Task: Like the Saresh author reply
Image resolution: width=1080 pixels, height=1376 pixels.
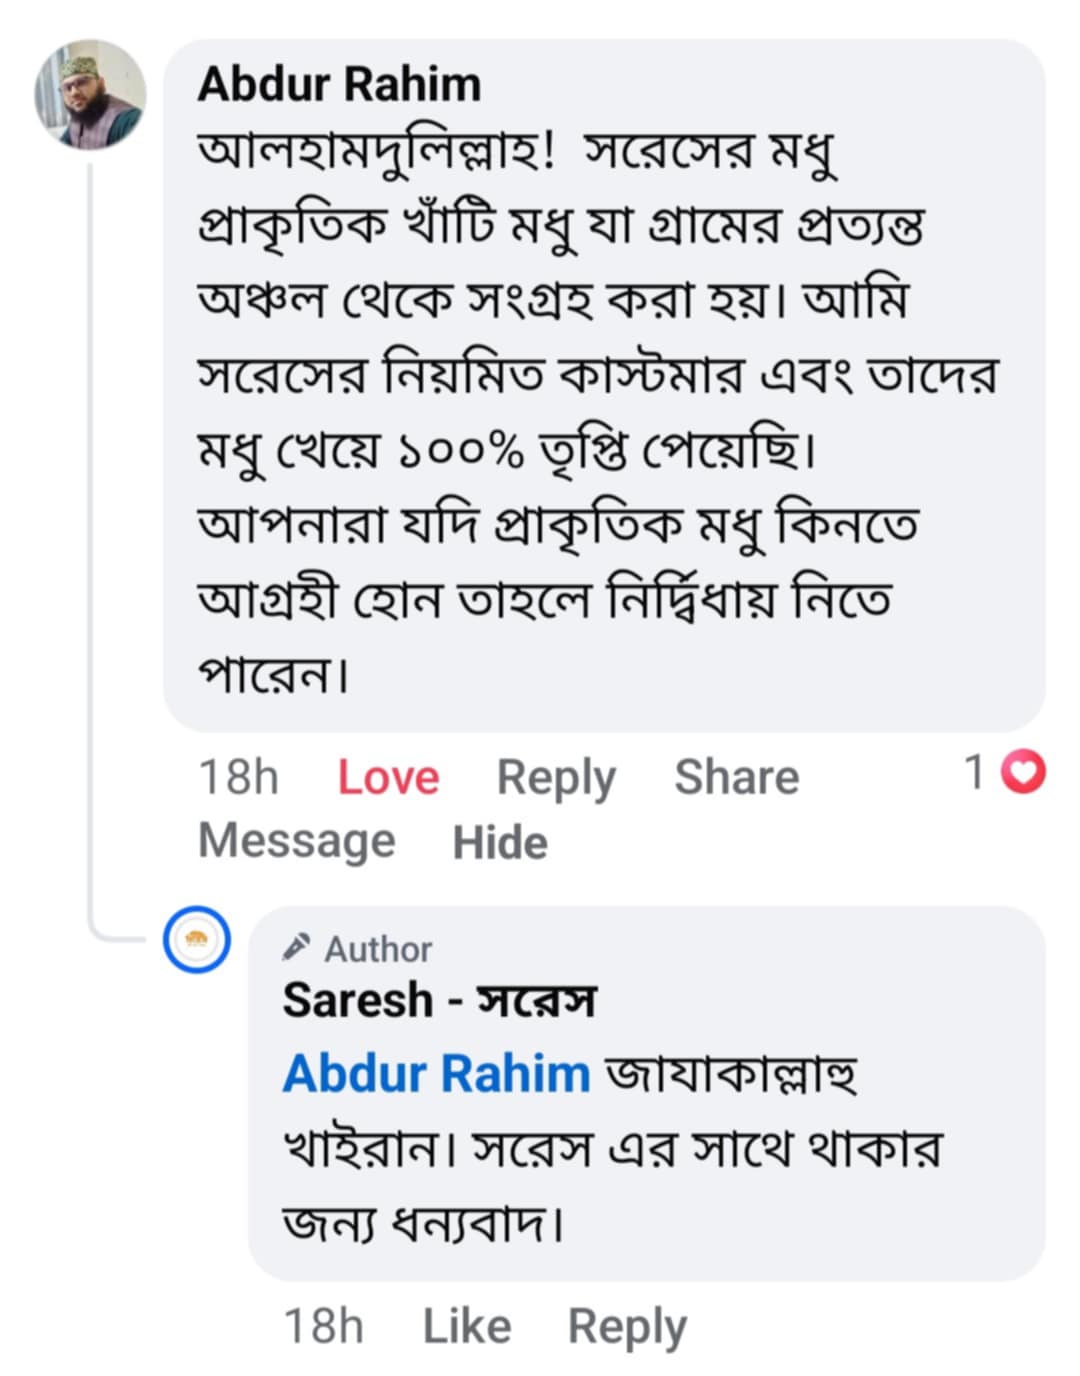Action: point(466,1327)
